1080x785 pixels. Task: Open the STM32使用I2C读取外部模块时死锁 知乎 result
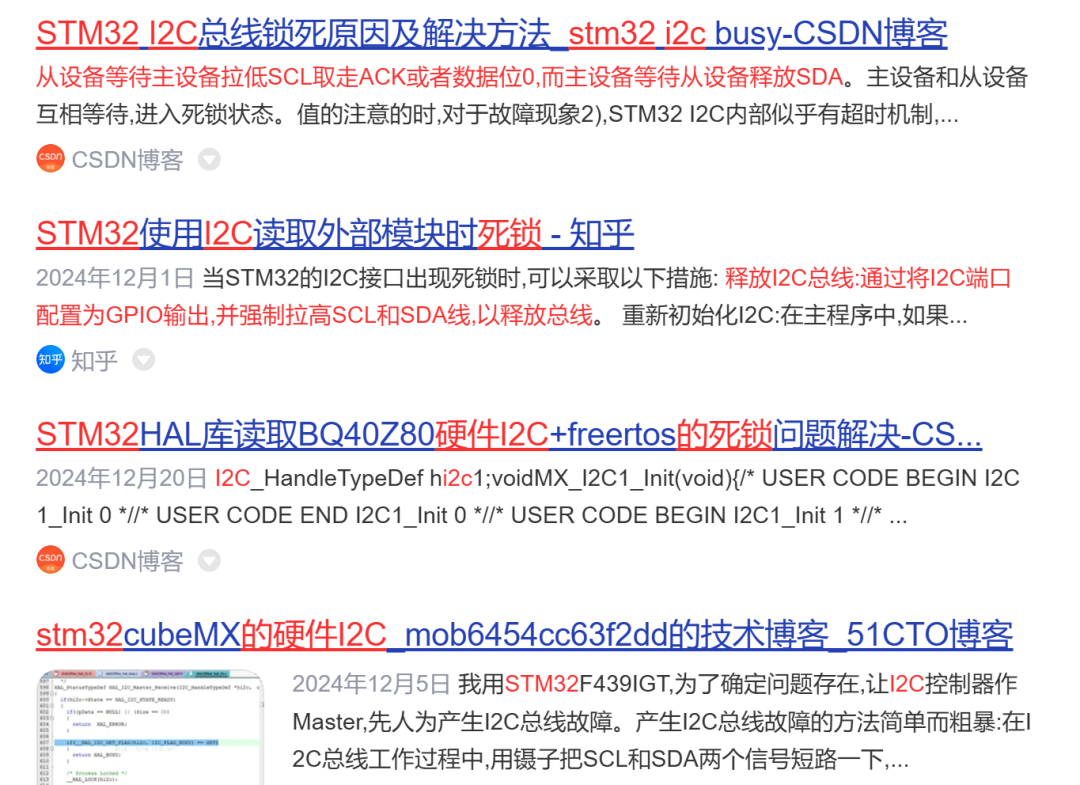coord(335,234)
